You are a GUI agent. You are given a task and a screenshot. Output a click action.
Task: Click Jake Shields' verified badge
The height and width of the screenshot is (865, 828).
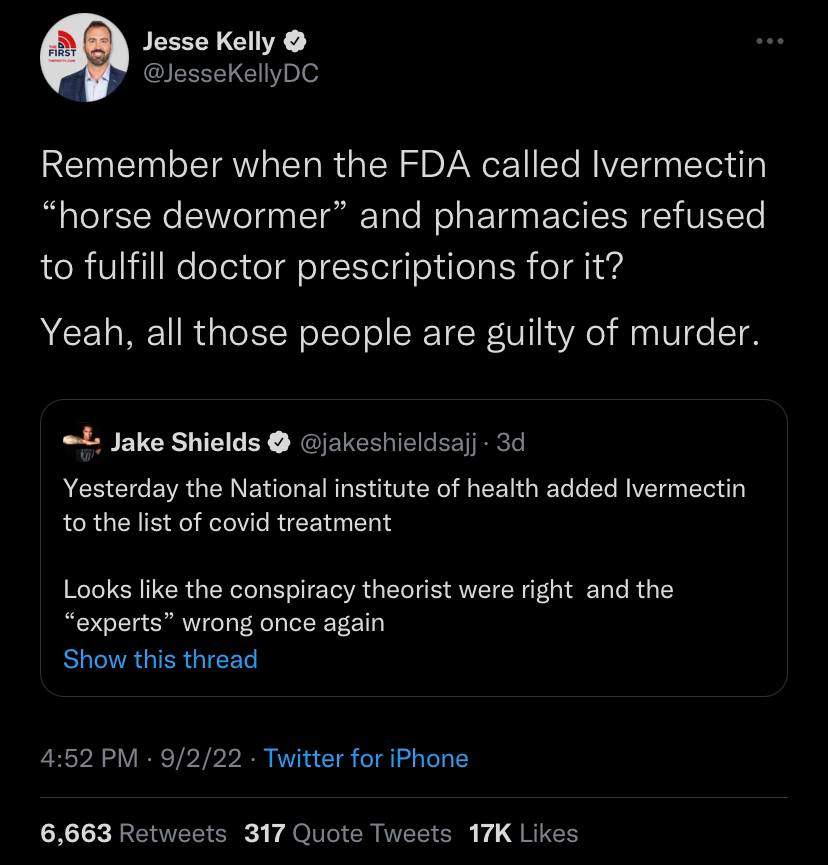click(282, 443)
